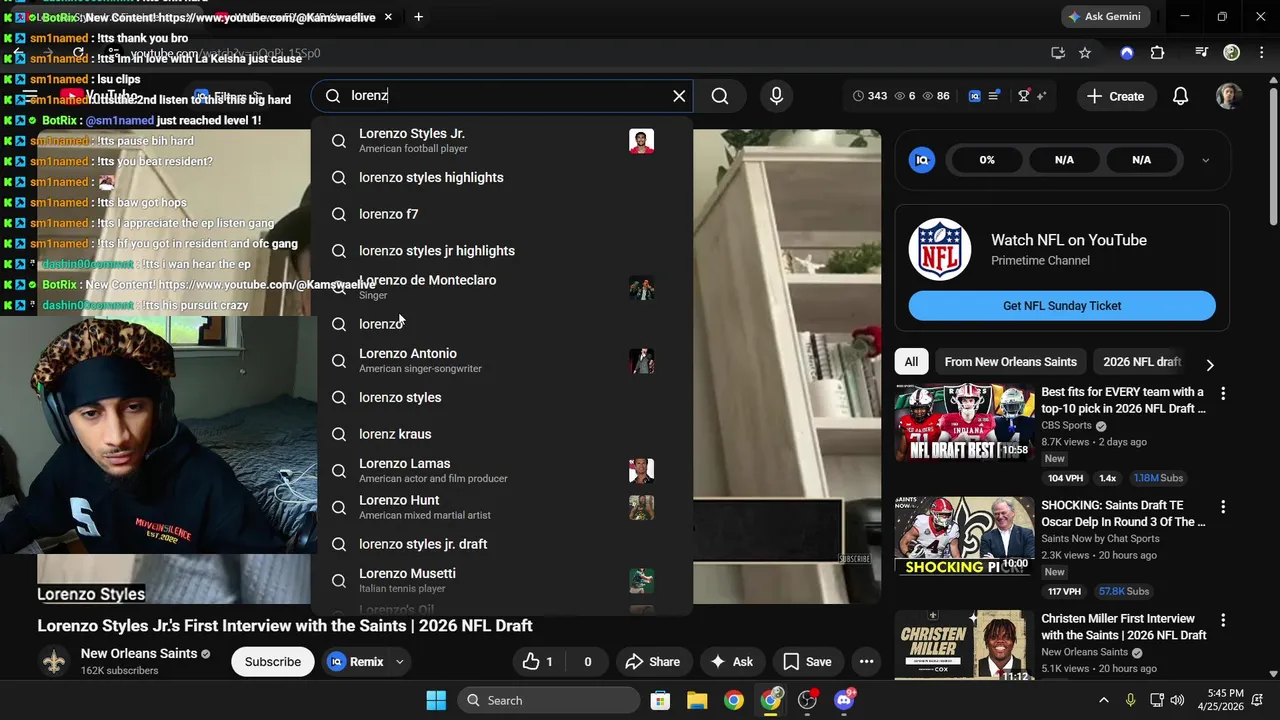Select the All filter chip

911,362
